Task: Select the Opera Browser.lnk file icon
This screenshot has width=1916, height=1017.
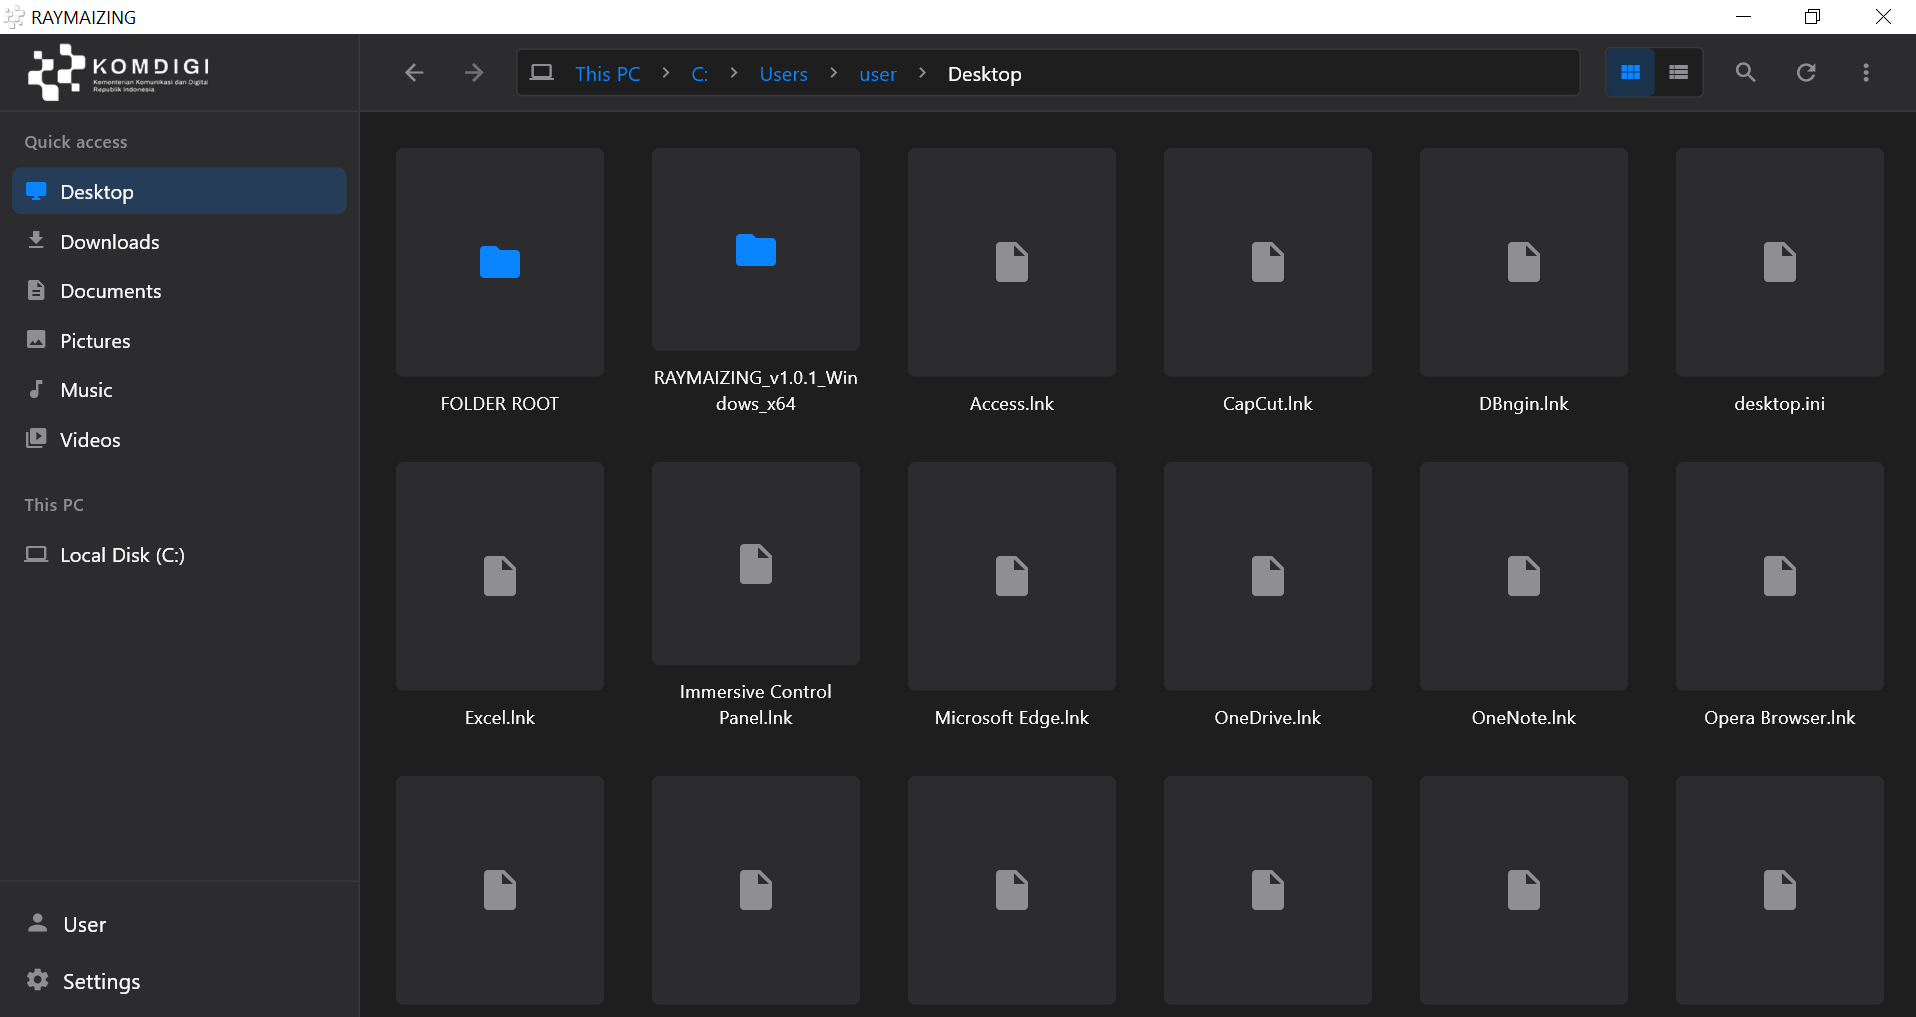Action: tap(1780, 576)
